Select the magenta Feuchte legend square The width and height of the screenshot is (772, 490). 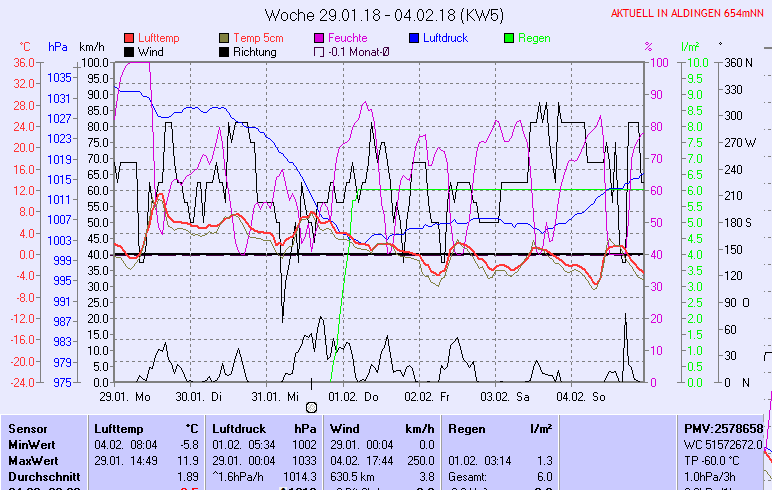click(x=321, y=38)
